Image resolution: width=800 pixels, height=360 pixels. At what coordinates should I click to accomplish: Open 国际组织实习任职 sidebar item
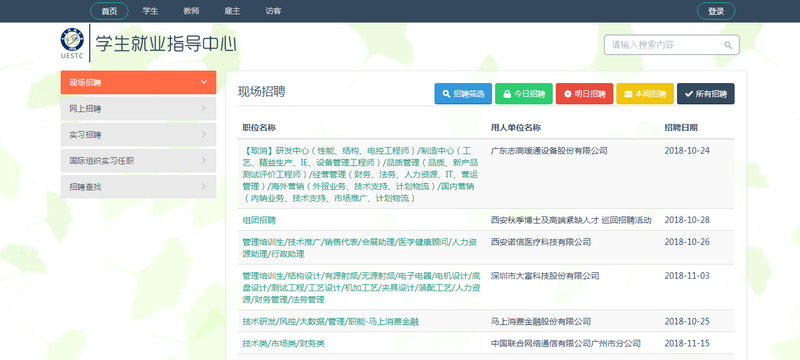(x=138, y=161)
